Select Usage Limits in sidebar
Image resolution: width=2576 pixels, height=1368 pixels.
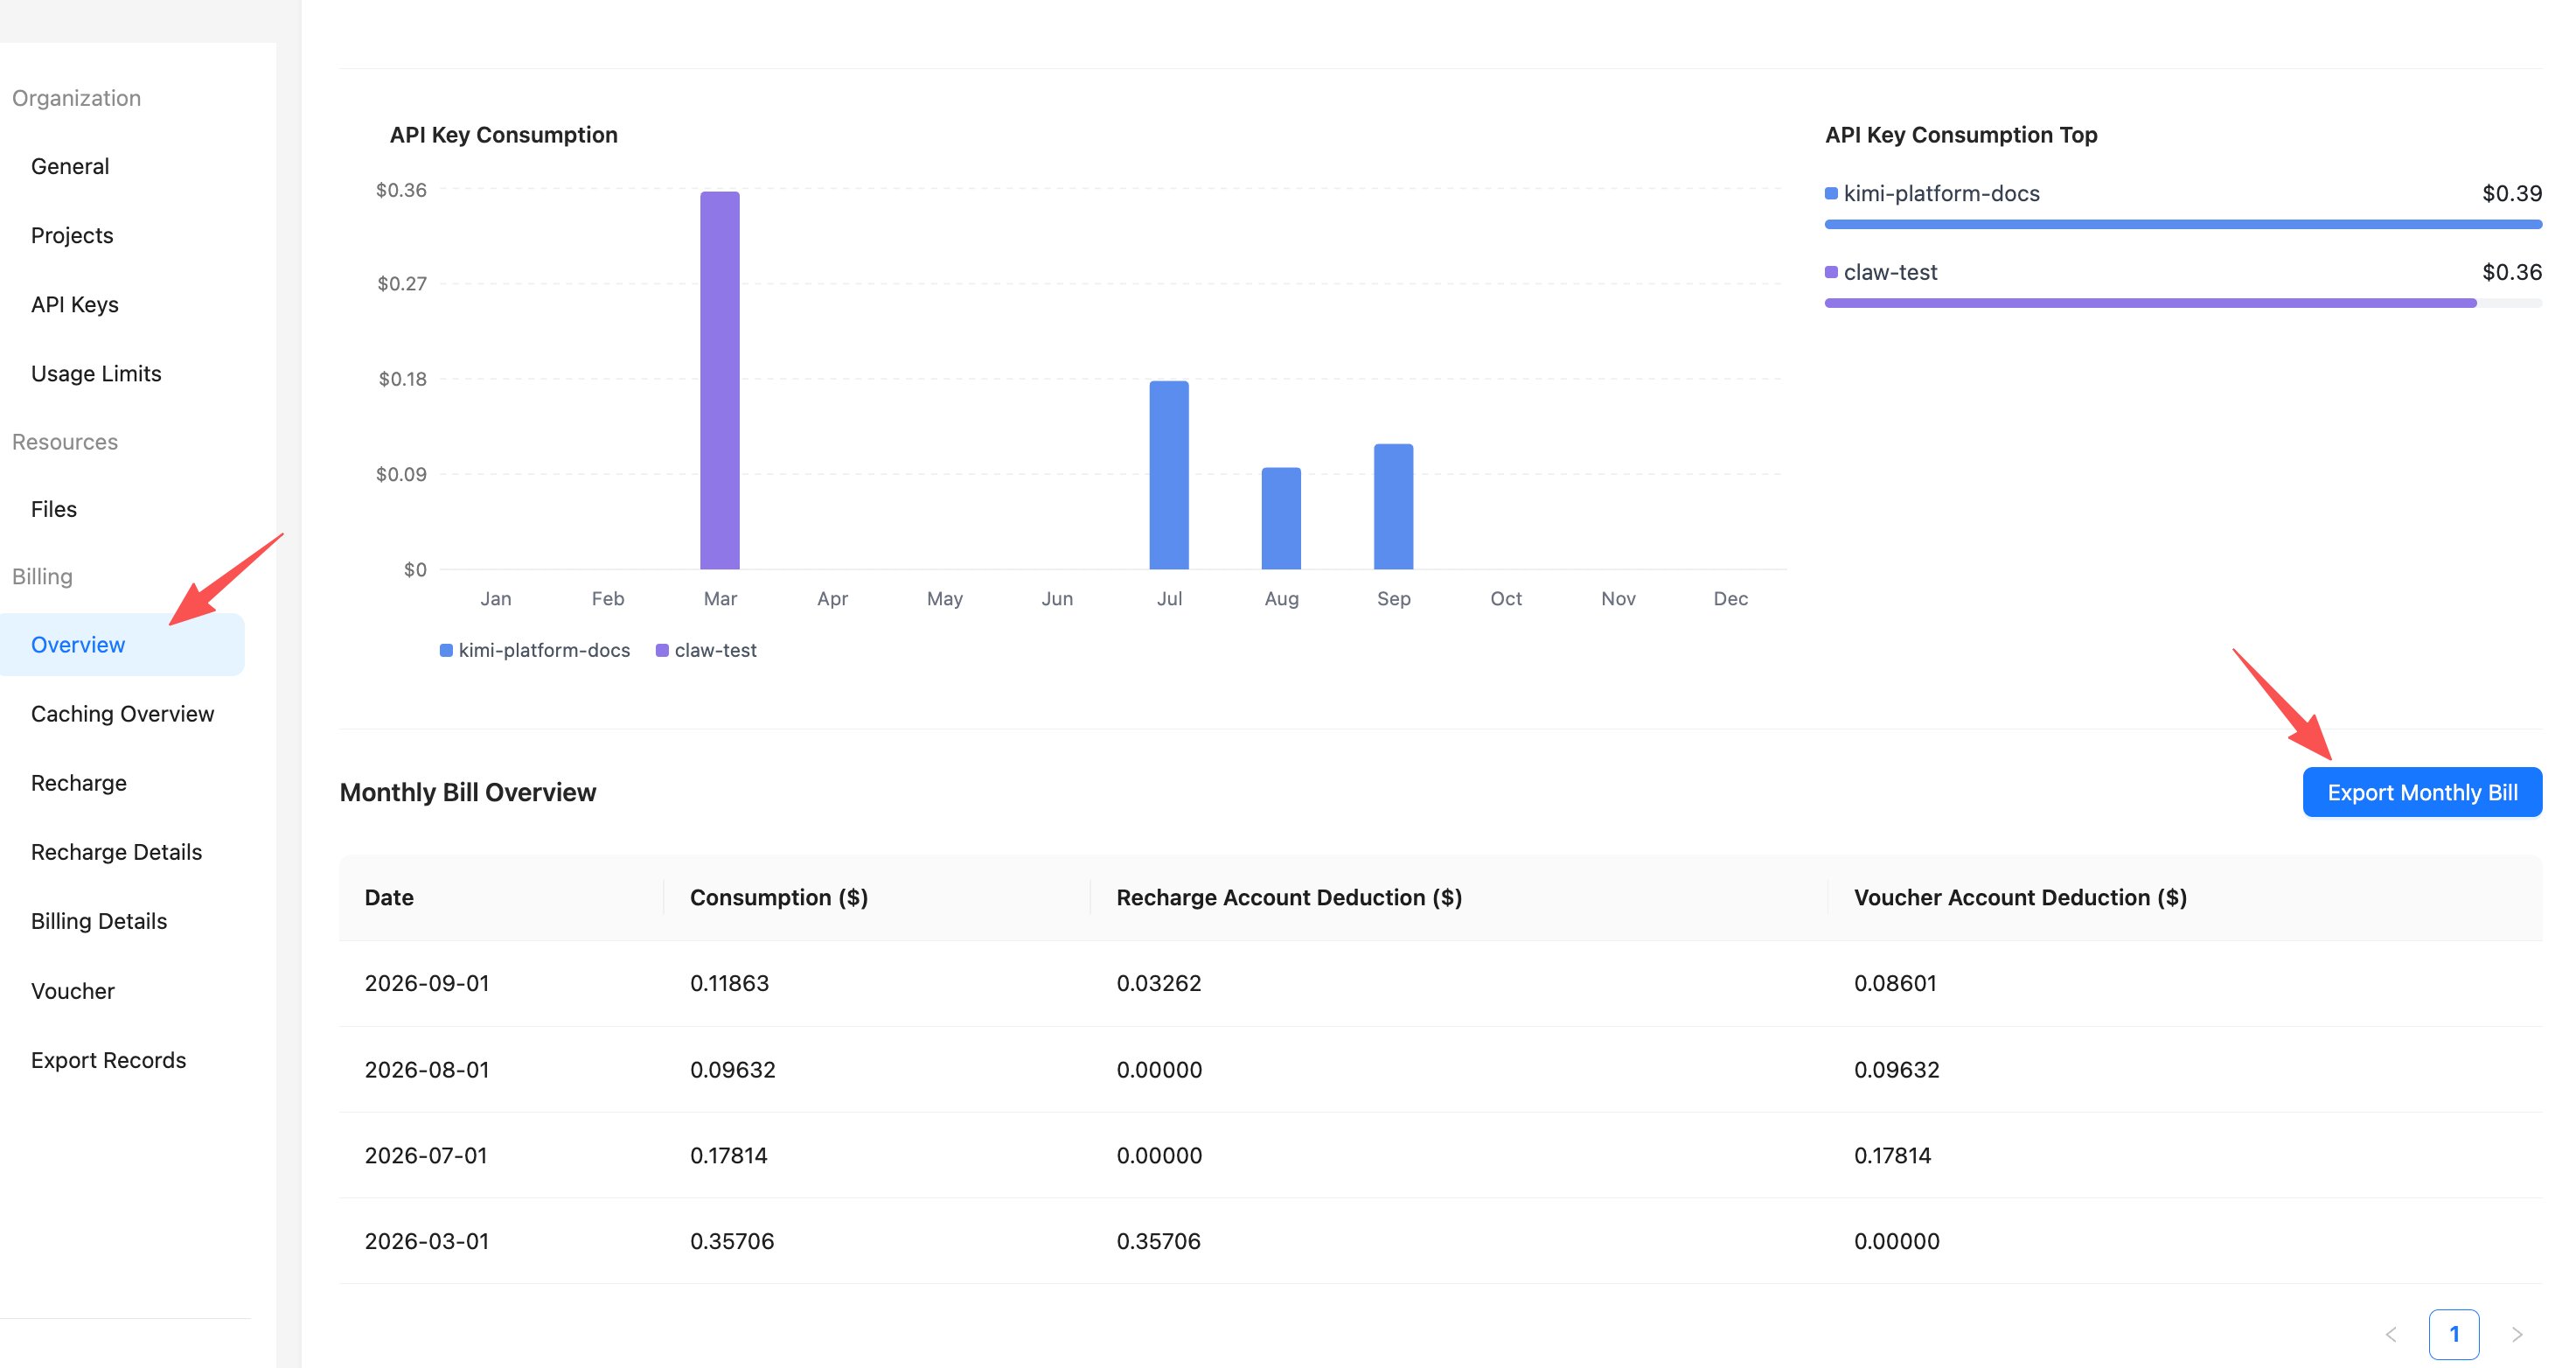point(96,373)
